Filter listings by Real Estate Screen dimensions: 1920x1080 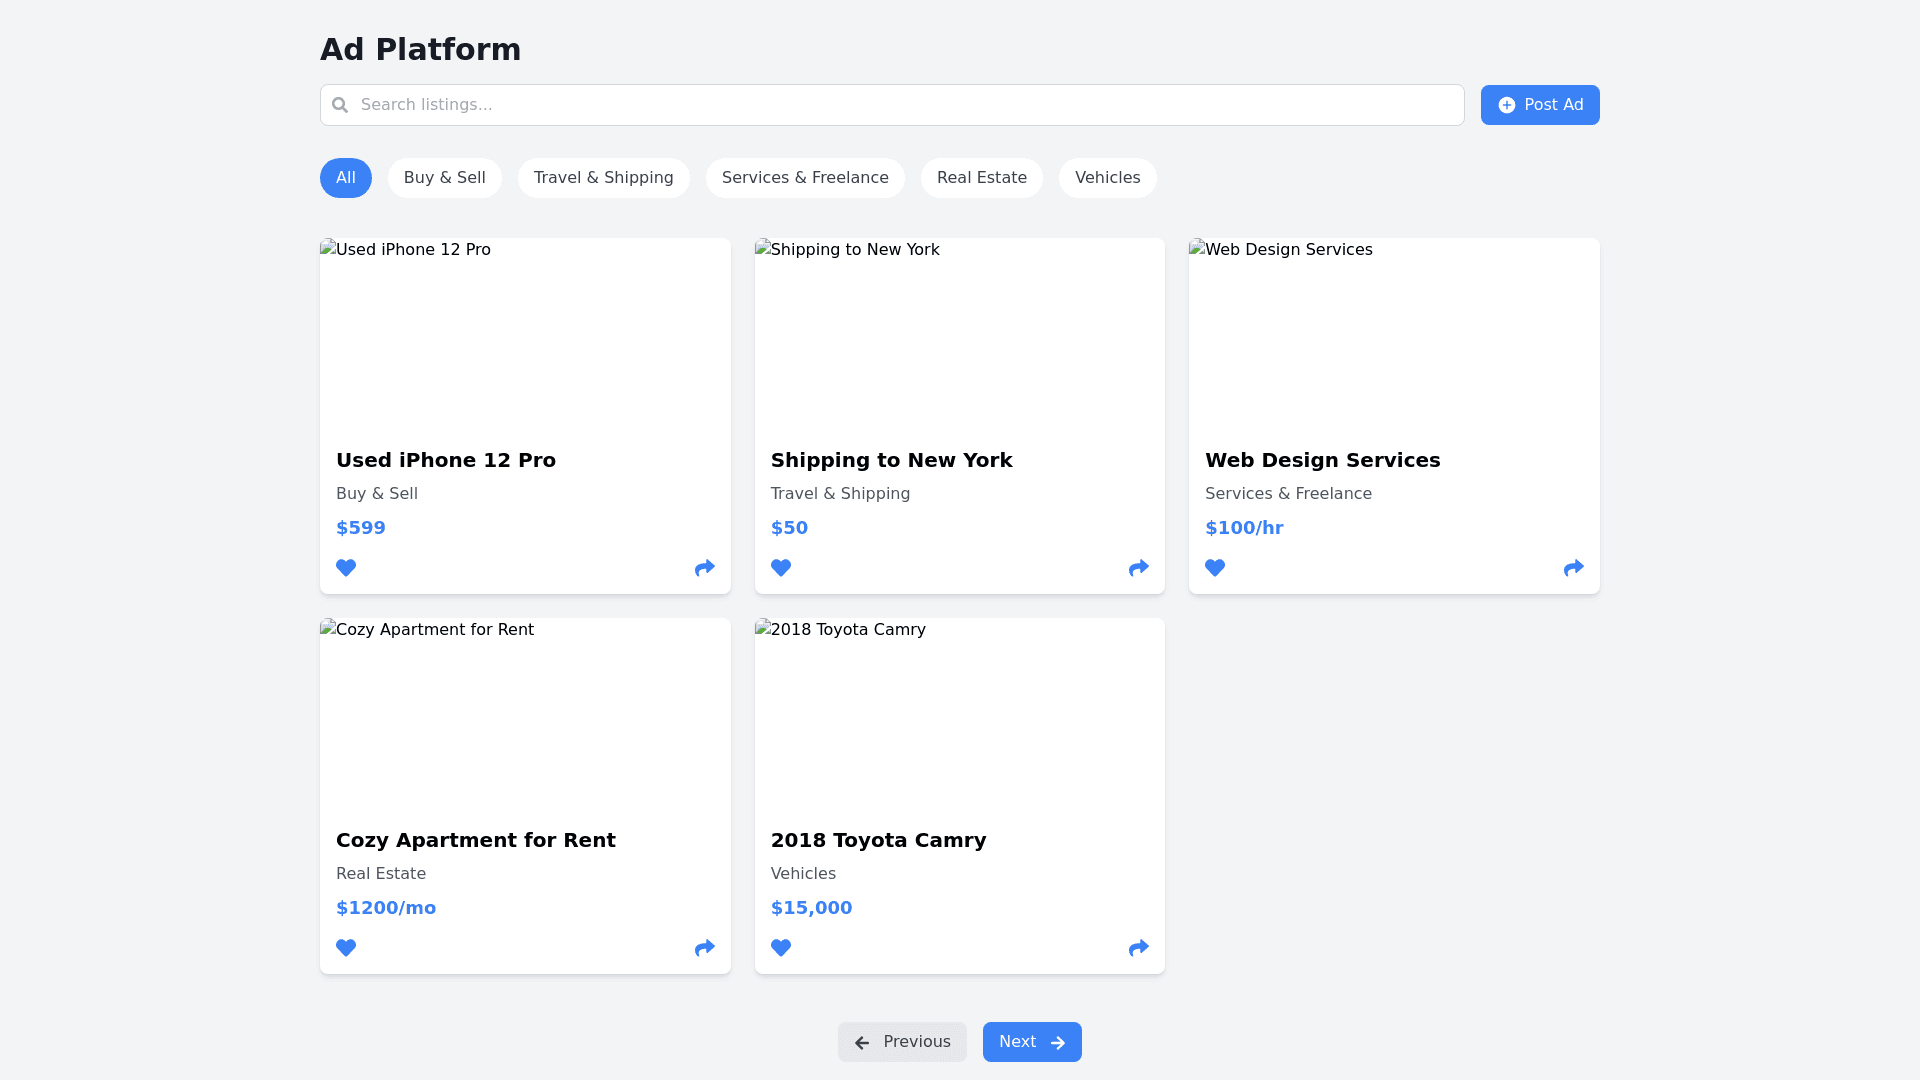pyautogui.click(x=982, y=178)
